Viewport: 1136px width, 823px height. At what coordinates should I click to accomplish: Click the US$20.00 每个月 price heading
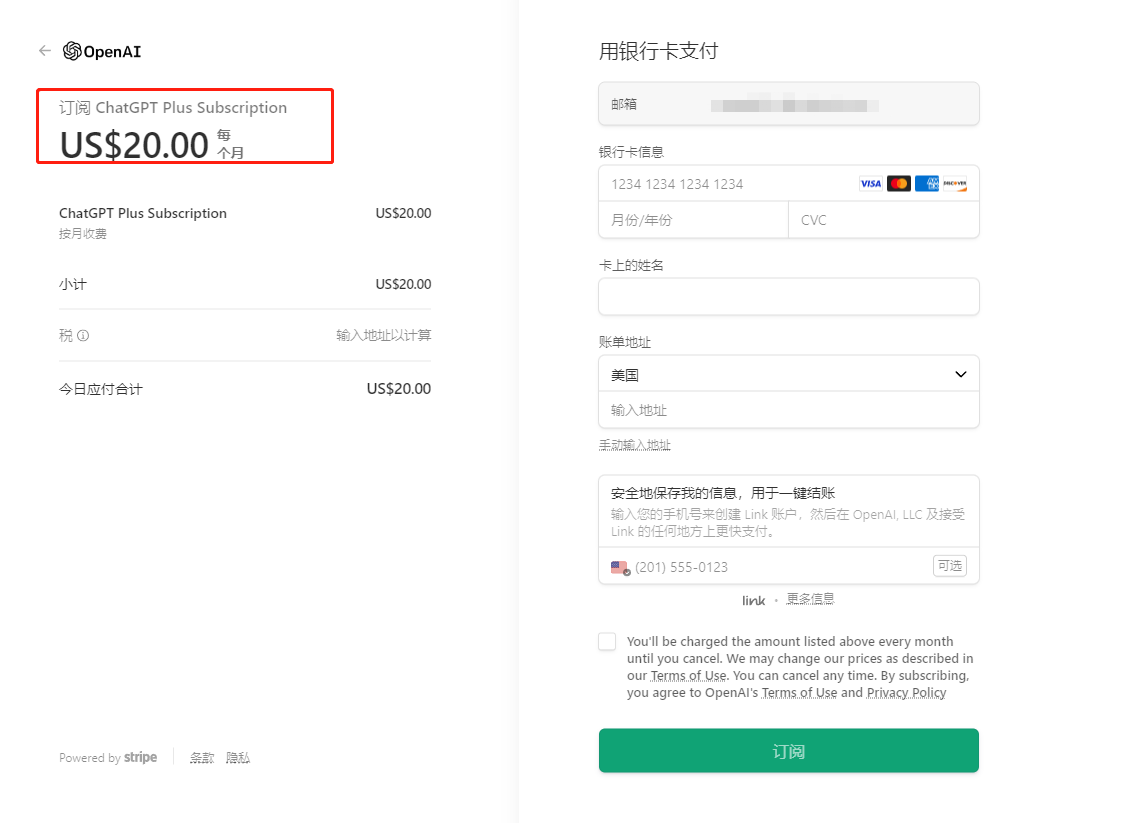152,144
